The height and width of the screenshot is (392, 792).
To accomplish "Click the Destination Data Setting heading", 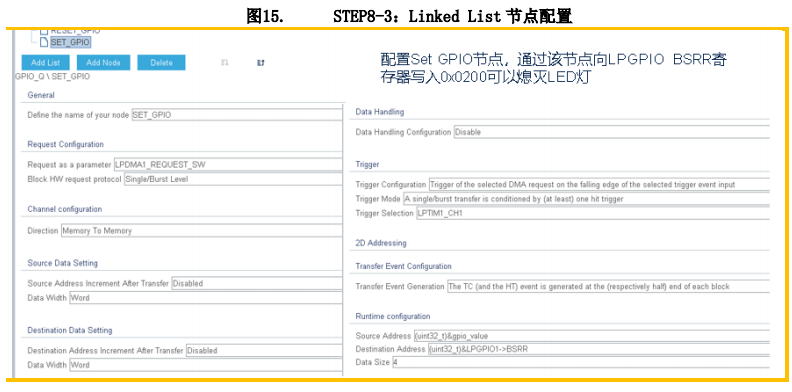I will coord(70,330).
